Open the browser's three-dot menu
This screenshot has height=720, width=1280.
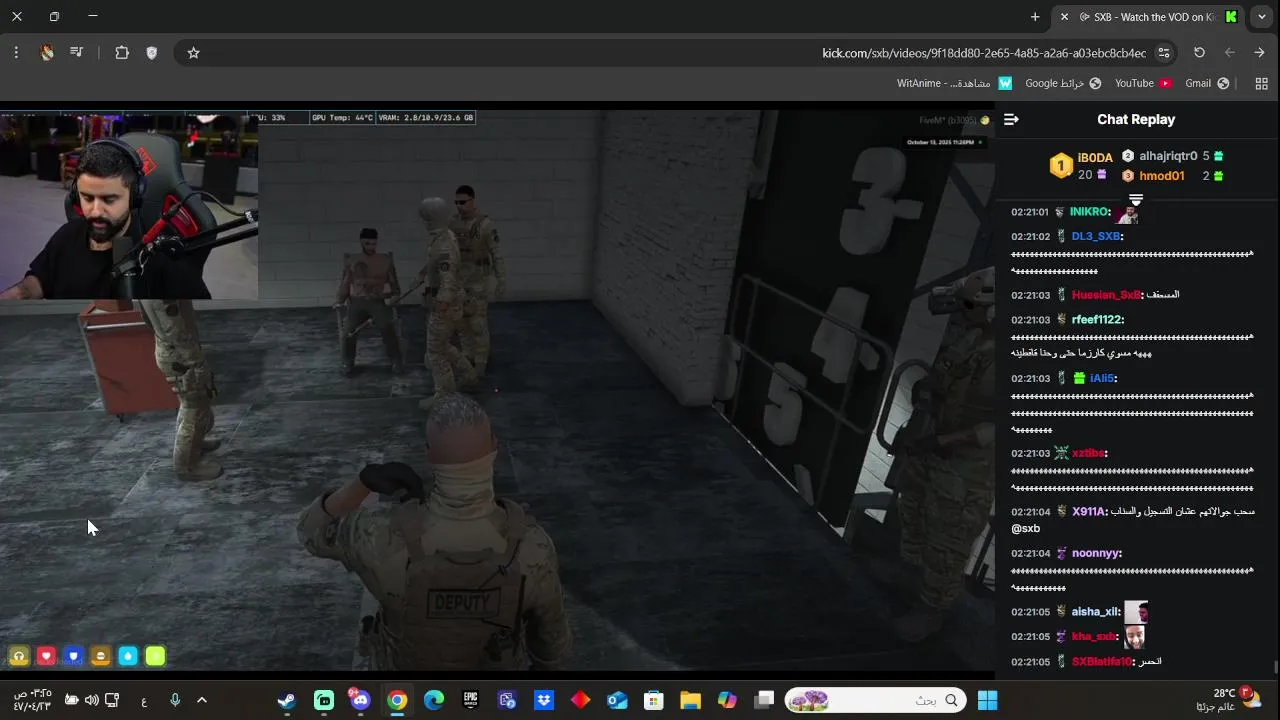pyautogui.click(x=16, y=53)
